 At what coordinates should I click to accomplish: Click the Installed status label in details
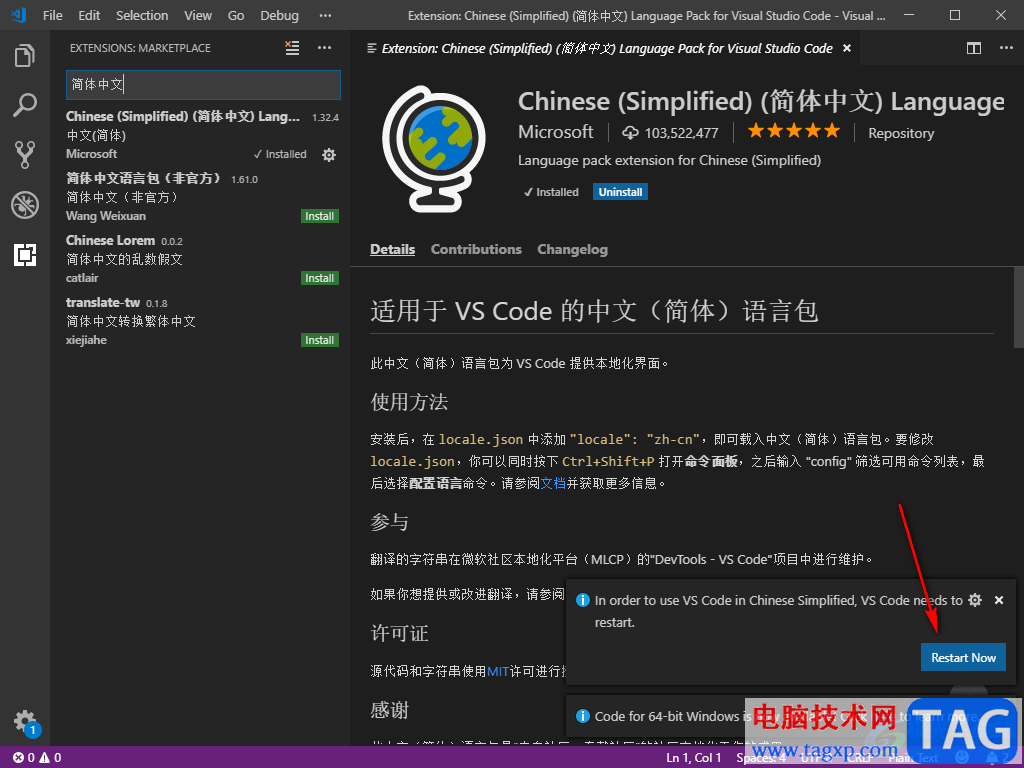[x=551, y=192]
